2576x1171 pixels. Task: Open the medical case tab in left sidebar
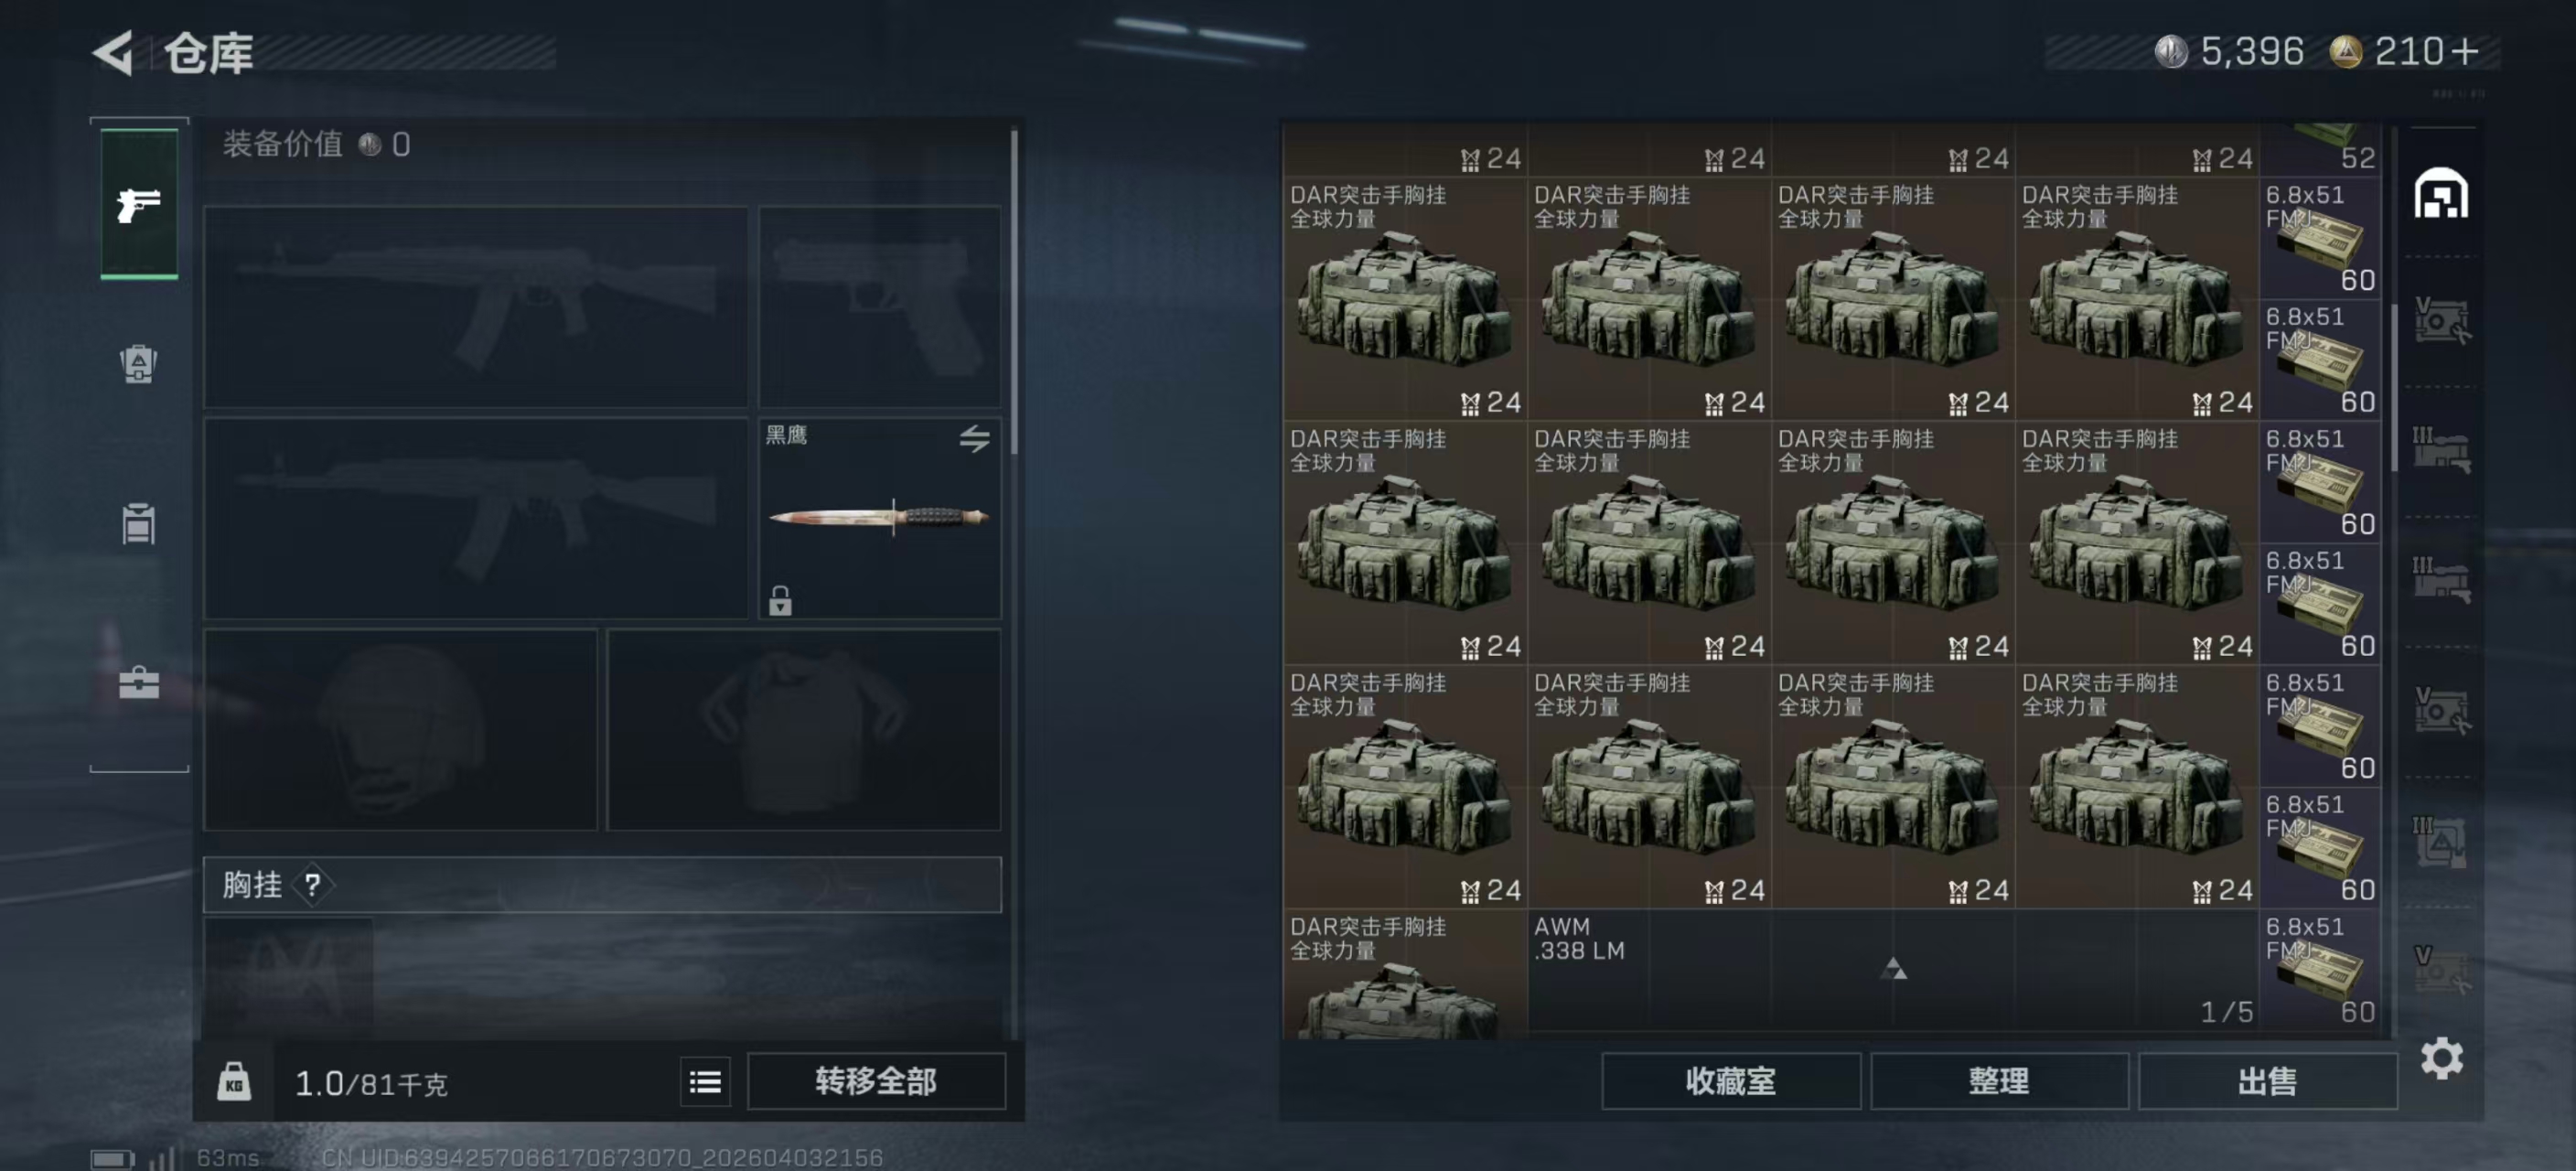(139, 684)
